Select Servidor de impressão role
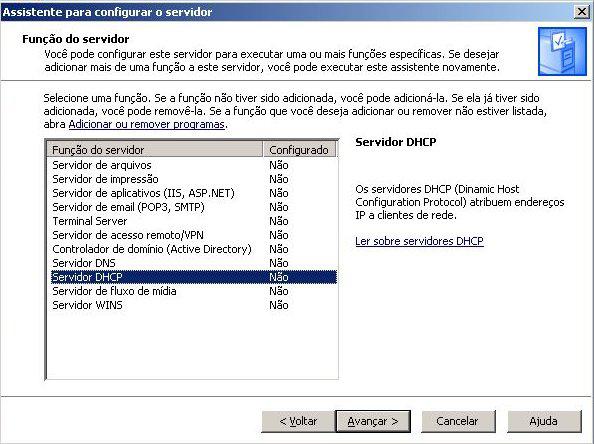Image resolution: width=594 pixels, height=444 pixels. tap(193, 179)
